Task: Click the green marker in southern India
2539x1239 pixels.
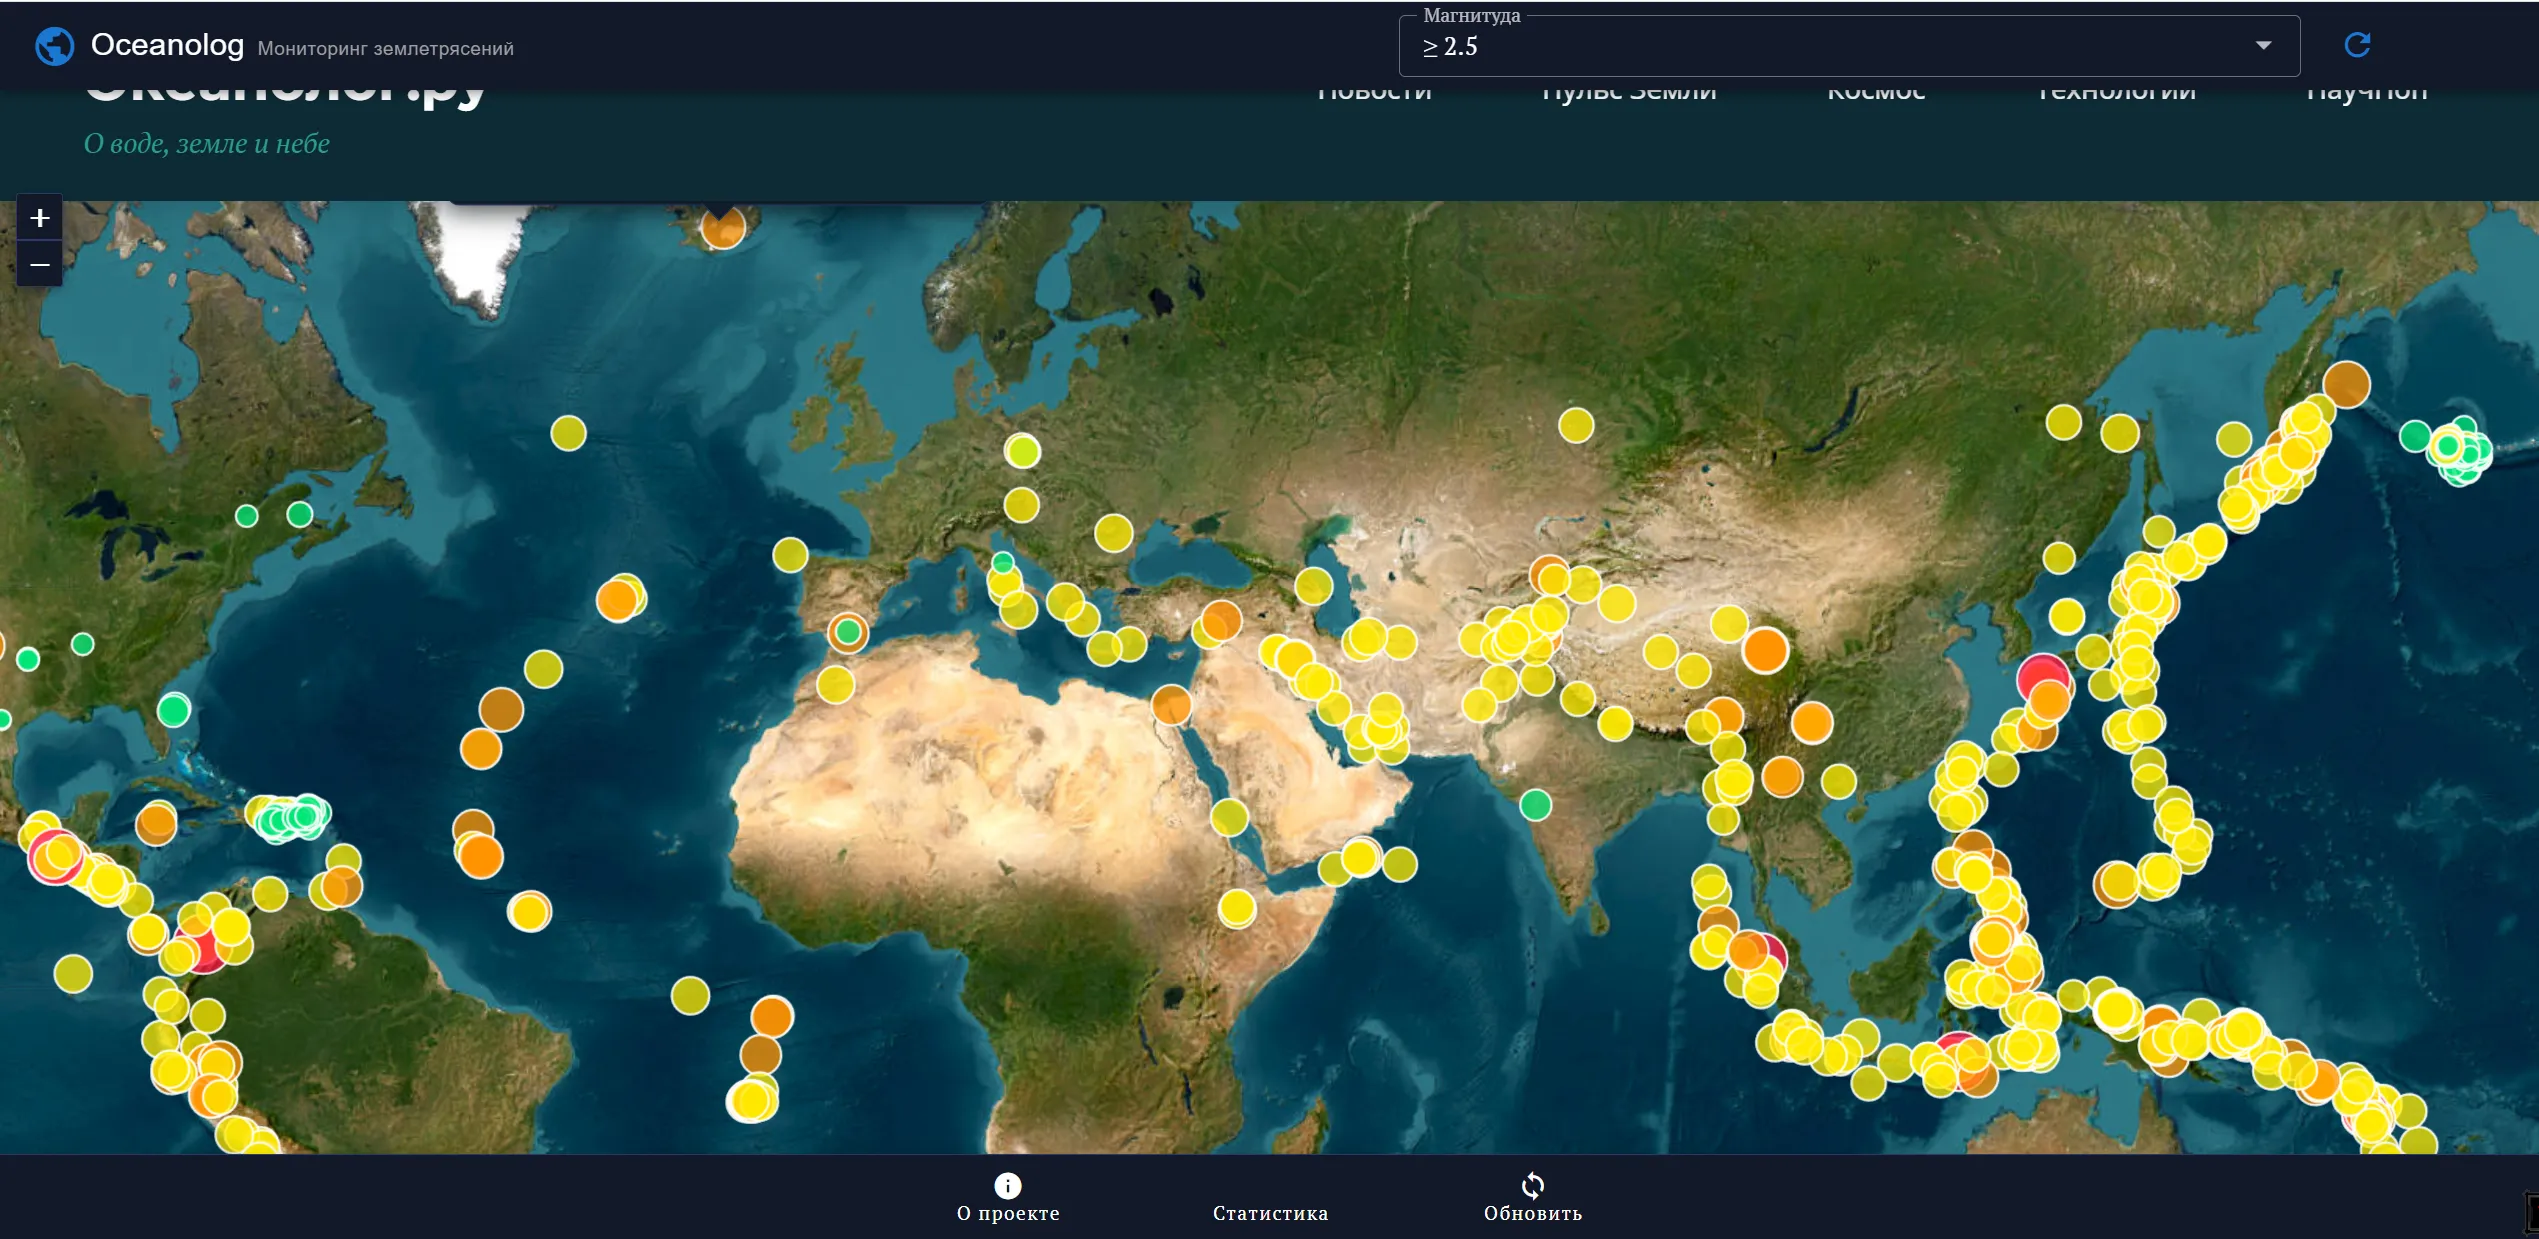Action: point(1535,805)
